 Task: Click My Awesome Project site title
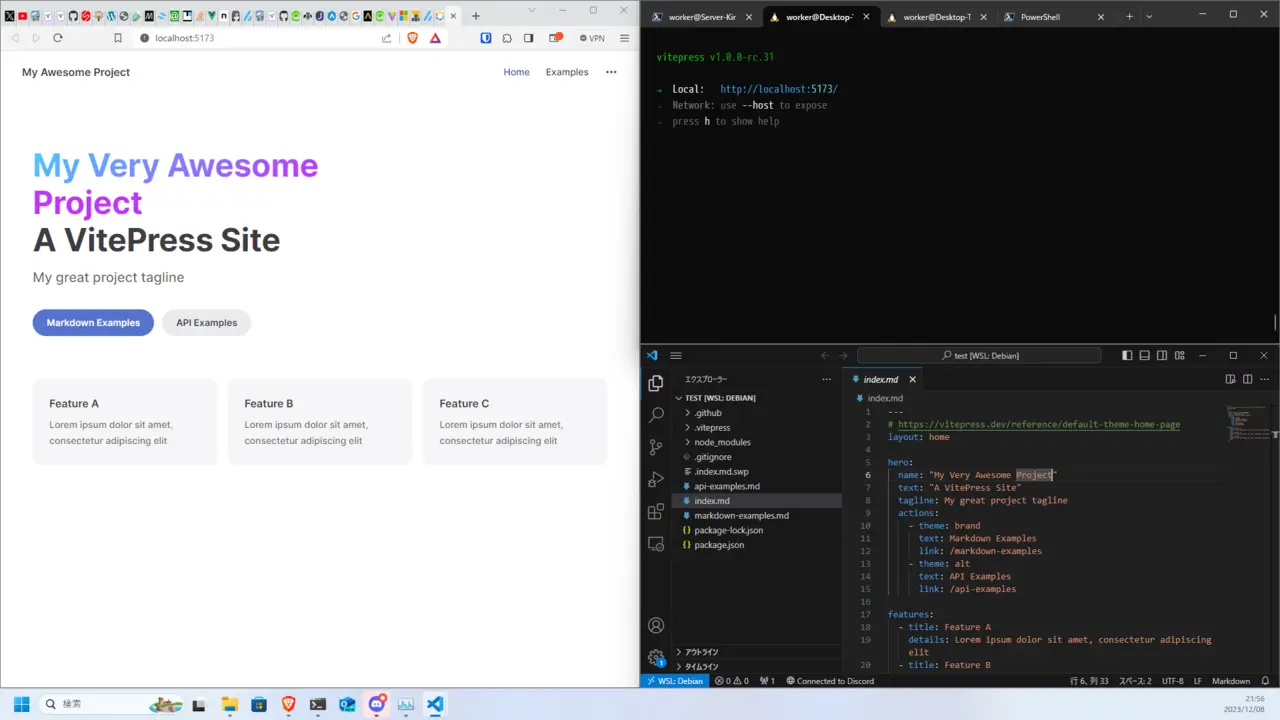click(x=76, y=72)
